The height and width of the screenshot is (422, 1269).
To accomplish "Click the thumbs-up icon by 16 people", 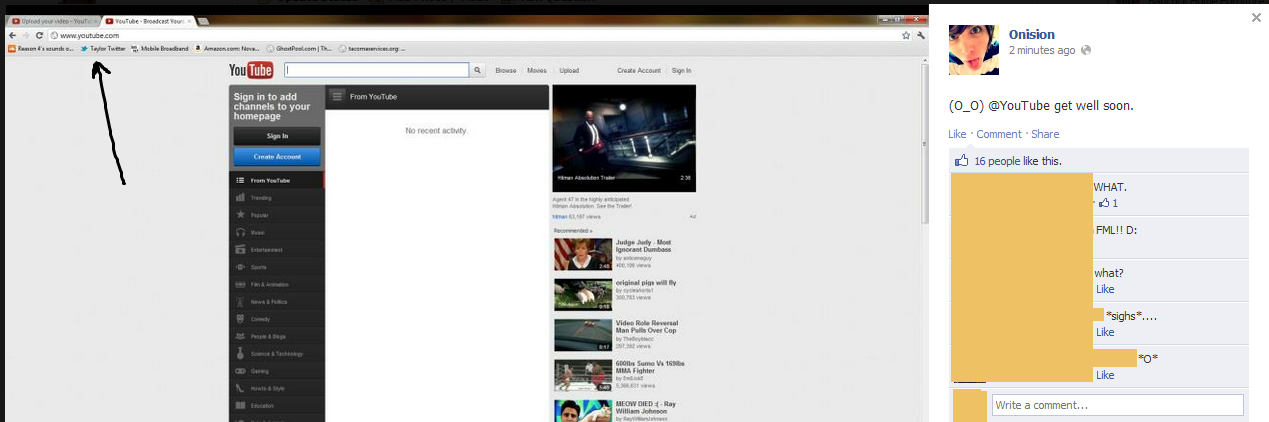I will 962,160.
